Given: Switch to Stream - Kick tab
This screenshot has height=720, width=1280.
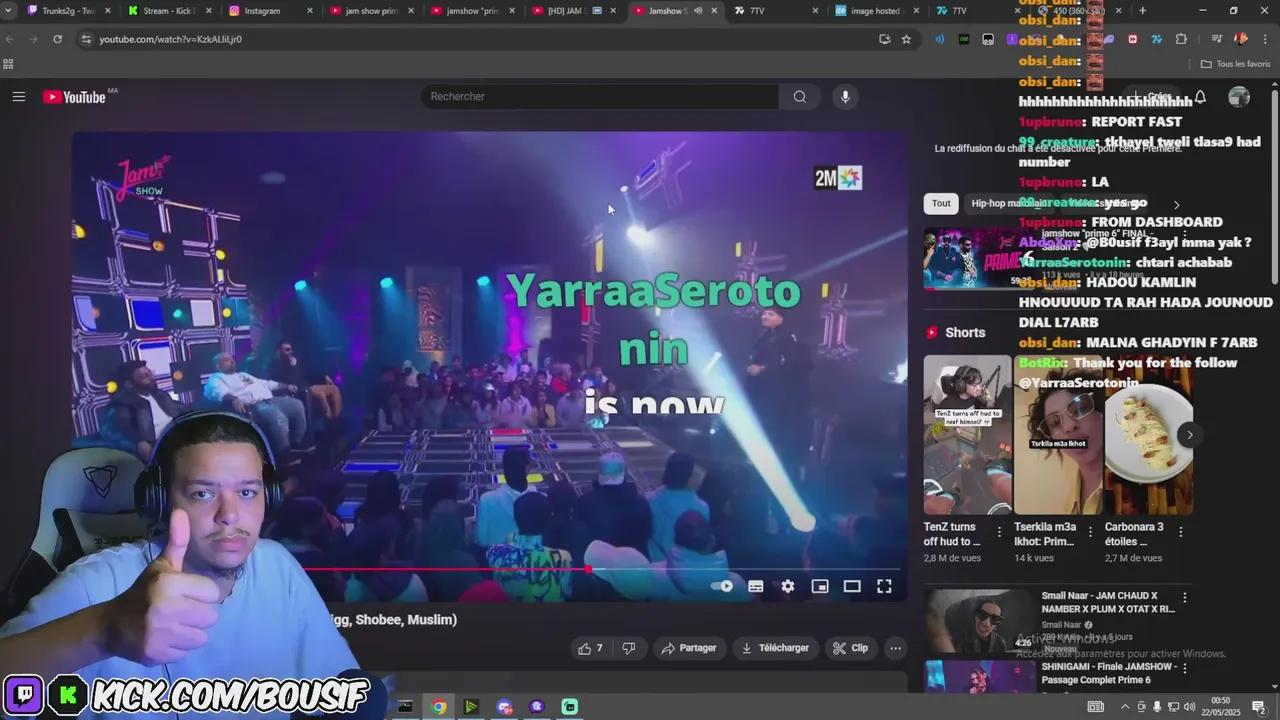Looking at the screenshot, I should tap(168, 11).
